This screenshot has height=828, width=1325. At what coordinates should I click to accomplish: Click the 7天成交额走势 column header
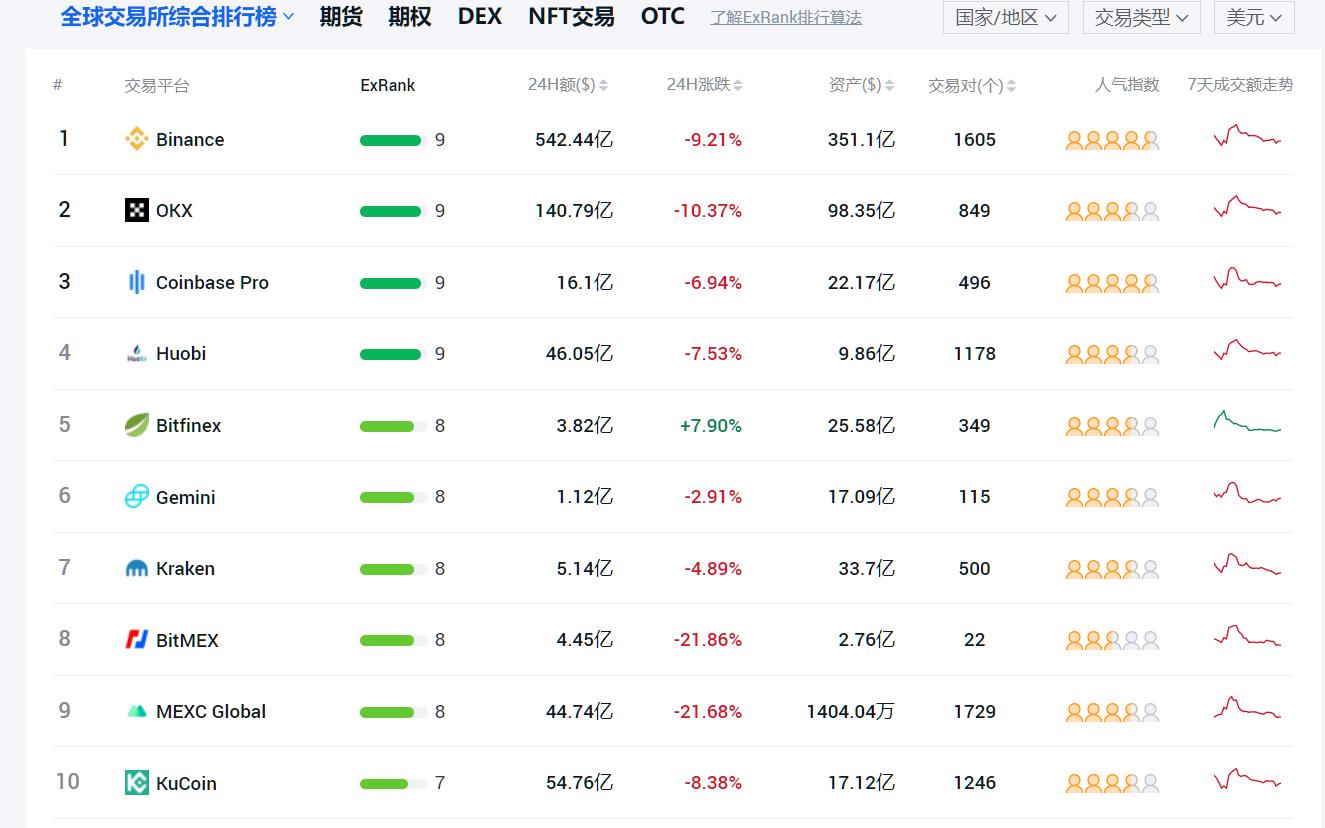click(1240, 85)
